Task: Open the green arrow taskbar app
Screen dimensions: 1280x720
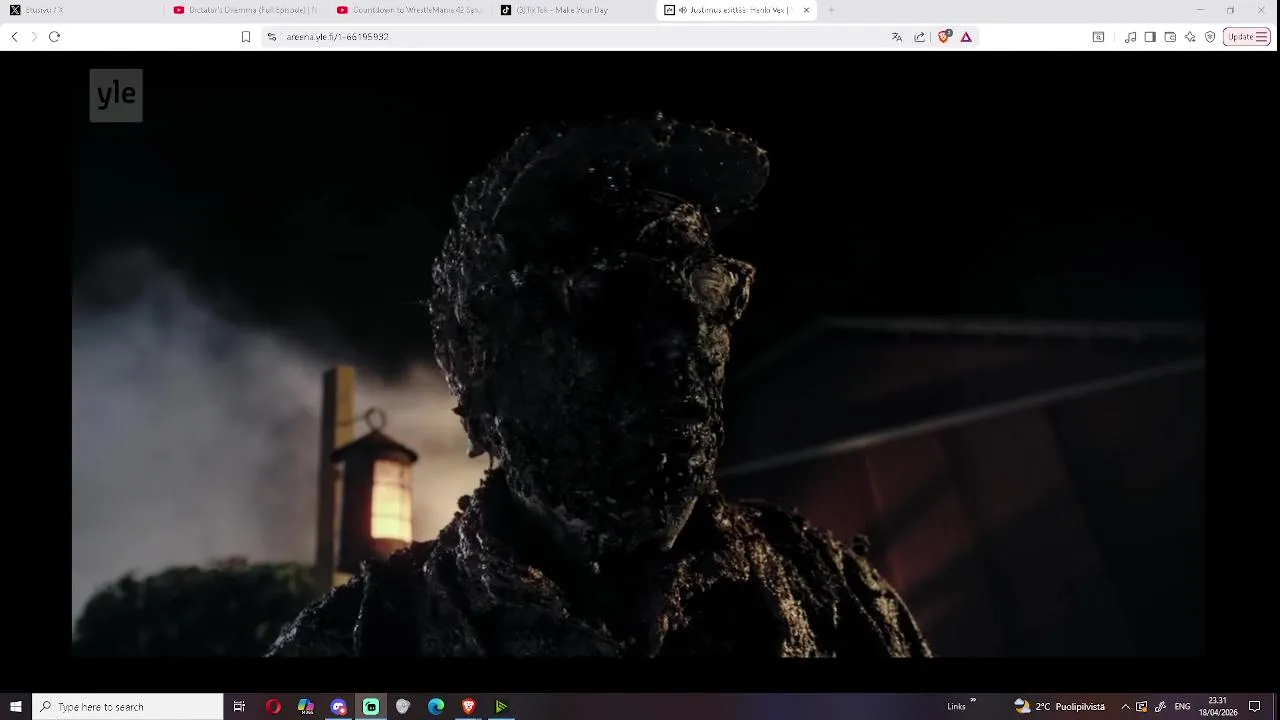Action: 501,707
